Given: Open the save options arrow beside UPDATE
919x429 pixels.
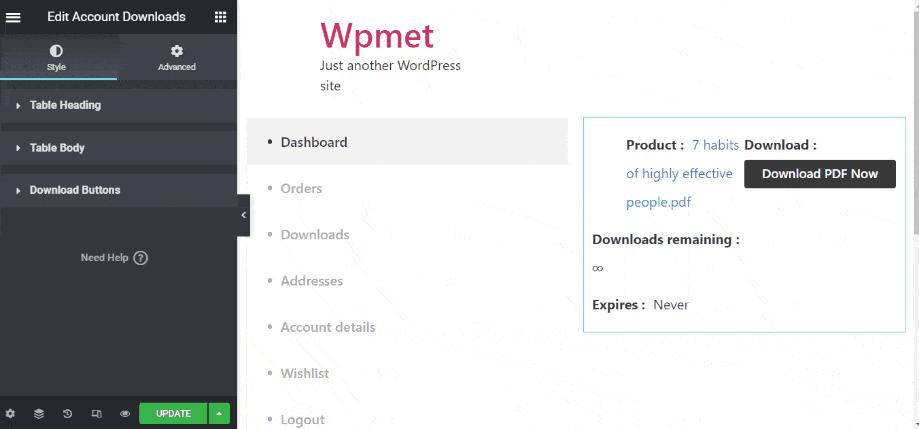Looking at the screenshot, I should point(219,414).
